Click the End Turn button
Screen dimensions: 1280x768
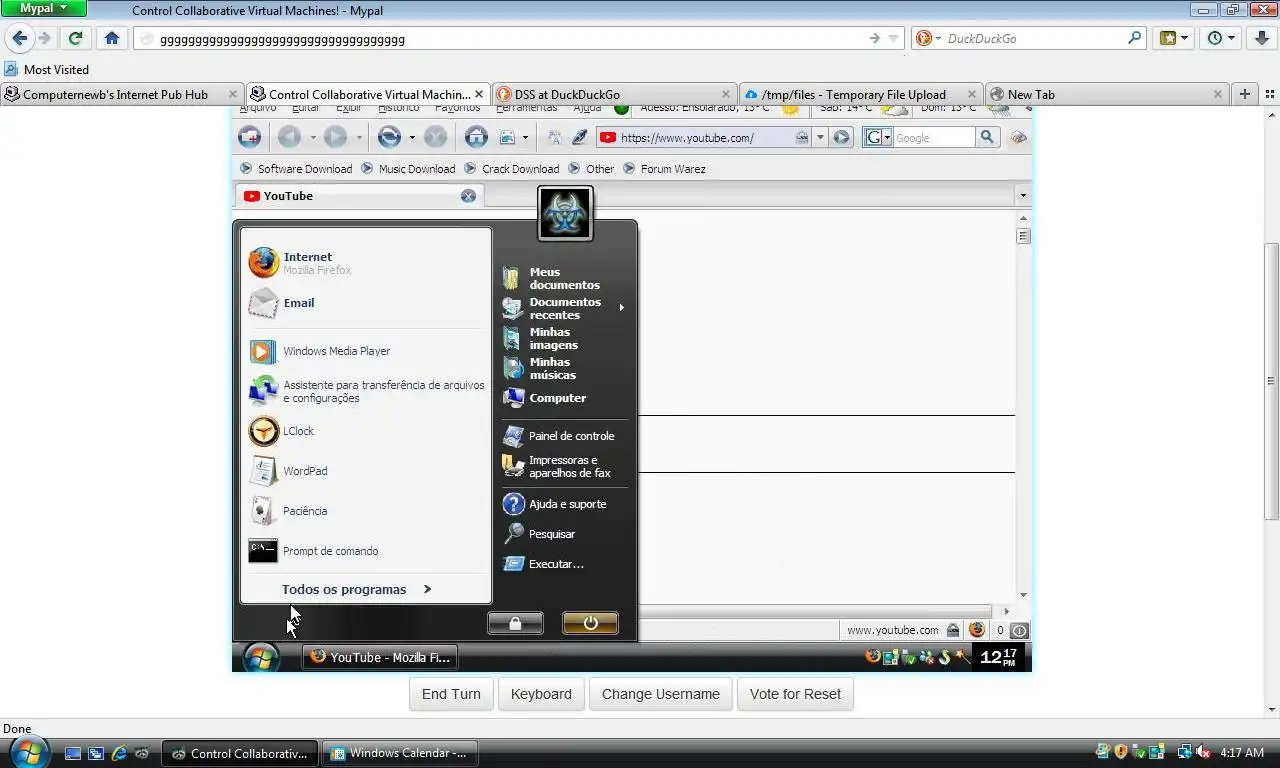pos(451,694)
